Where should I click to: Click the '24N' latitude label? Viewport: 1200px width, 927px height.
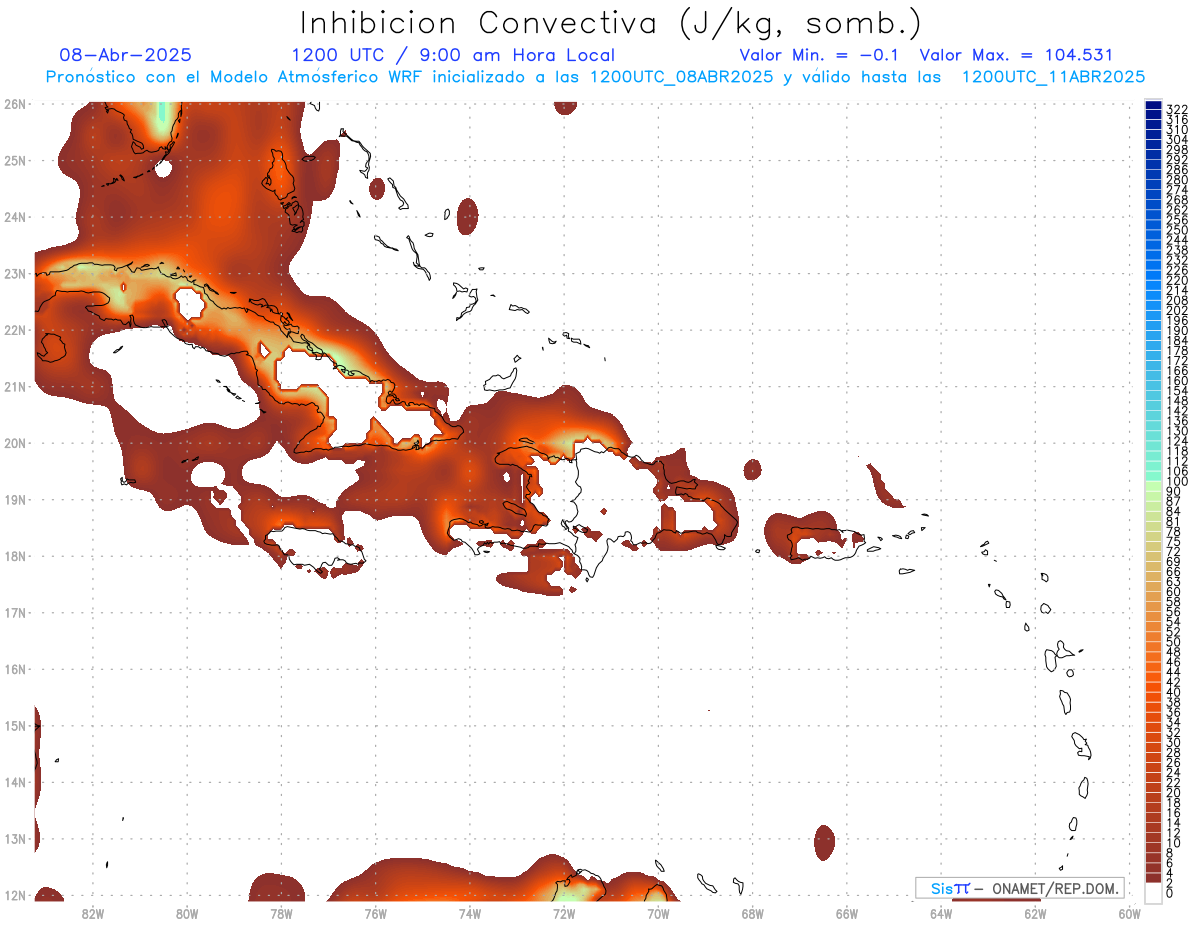click(x=15, y=217)
